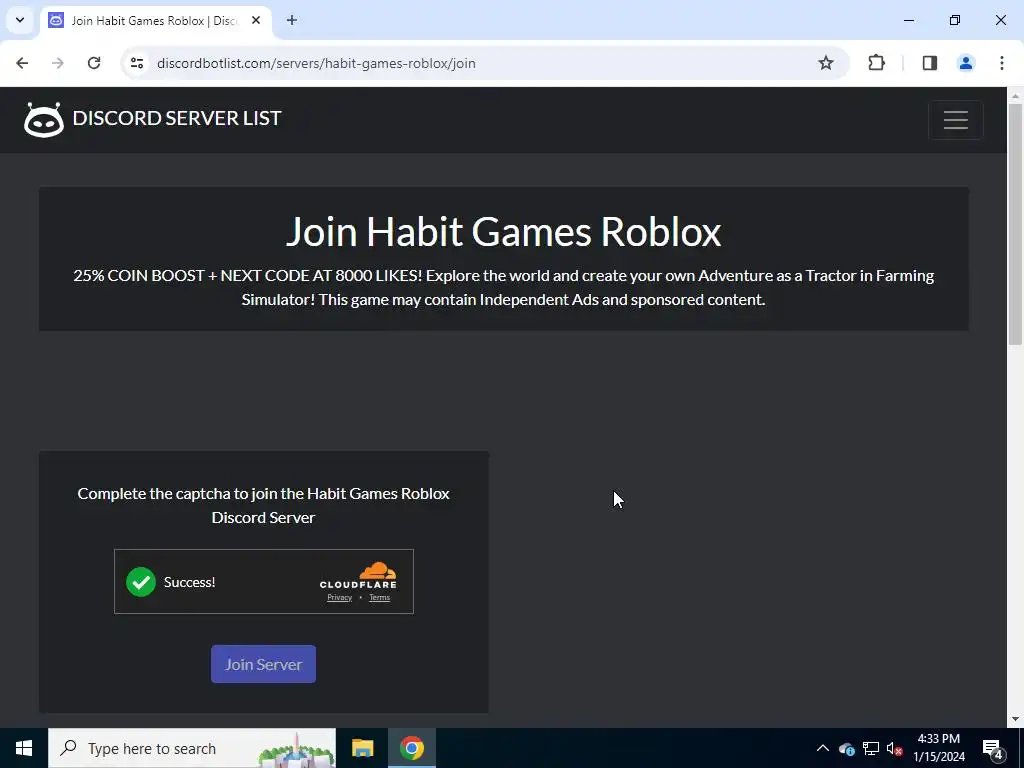Open Chrome three-dot menu
This screenshot has height=768, width=1024.
1002,63
